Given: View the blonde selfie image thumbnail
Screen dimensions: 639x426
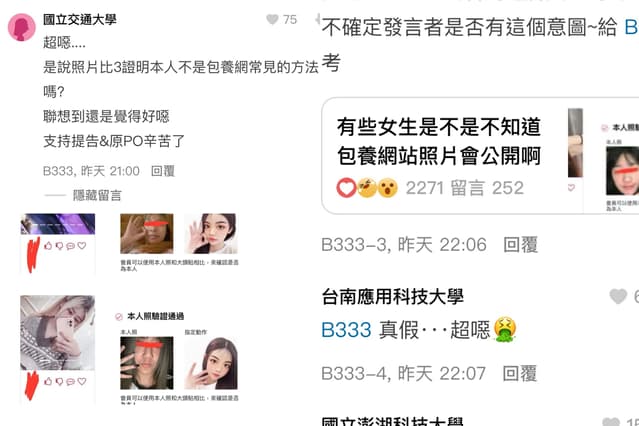Looking at the screenshot, I should point(57,333).
